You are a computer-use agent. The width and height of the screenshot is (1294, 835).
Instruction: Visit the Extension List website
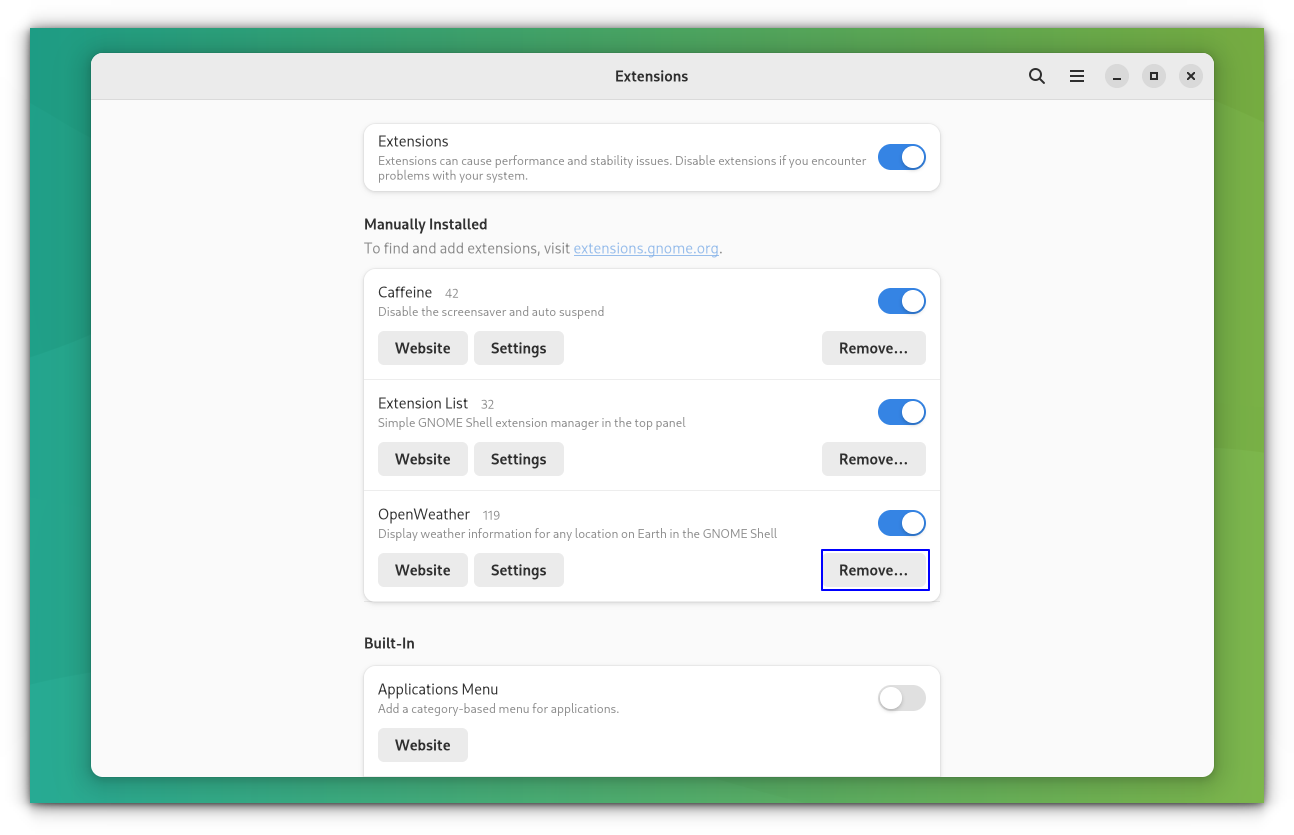(422, 459)
